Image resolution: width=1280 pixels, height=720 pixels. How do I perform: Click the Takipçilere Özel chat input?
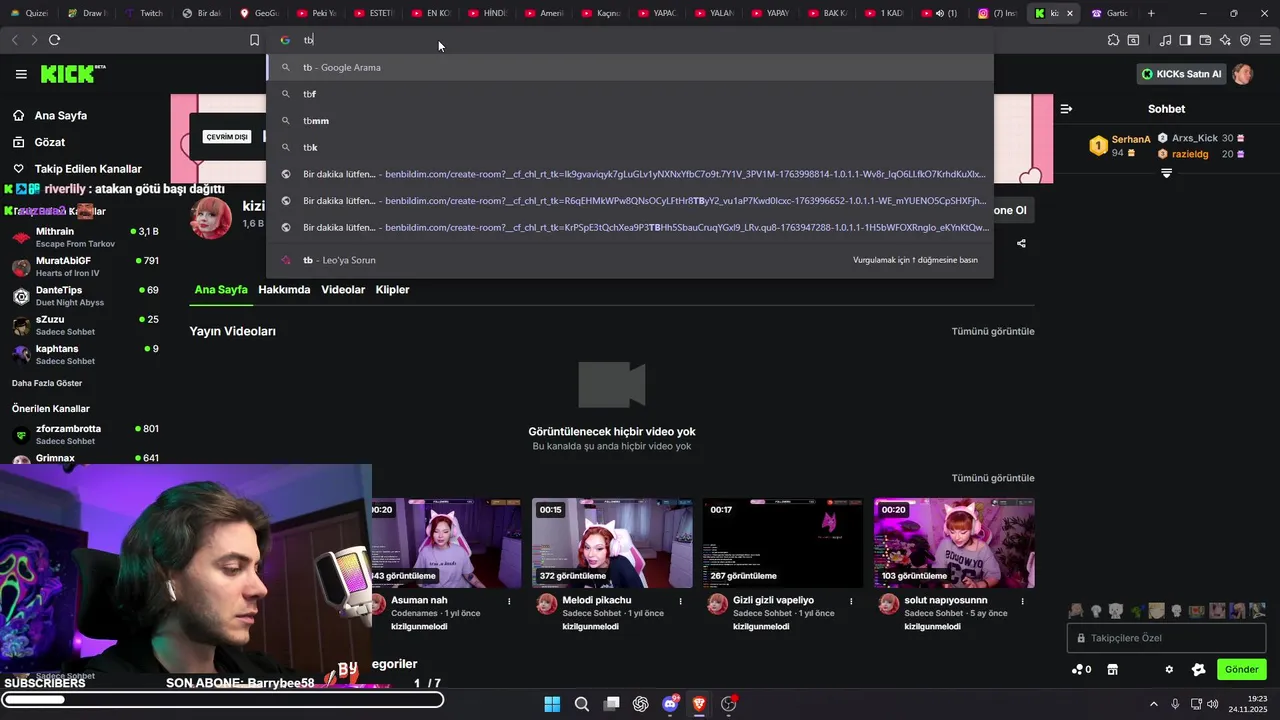click(x=1167, y=638)
